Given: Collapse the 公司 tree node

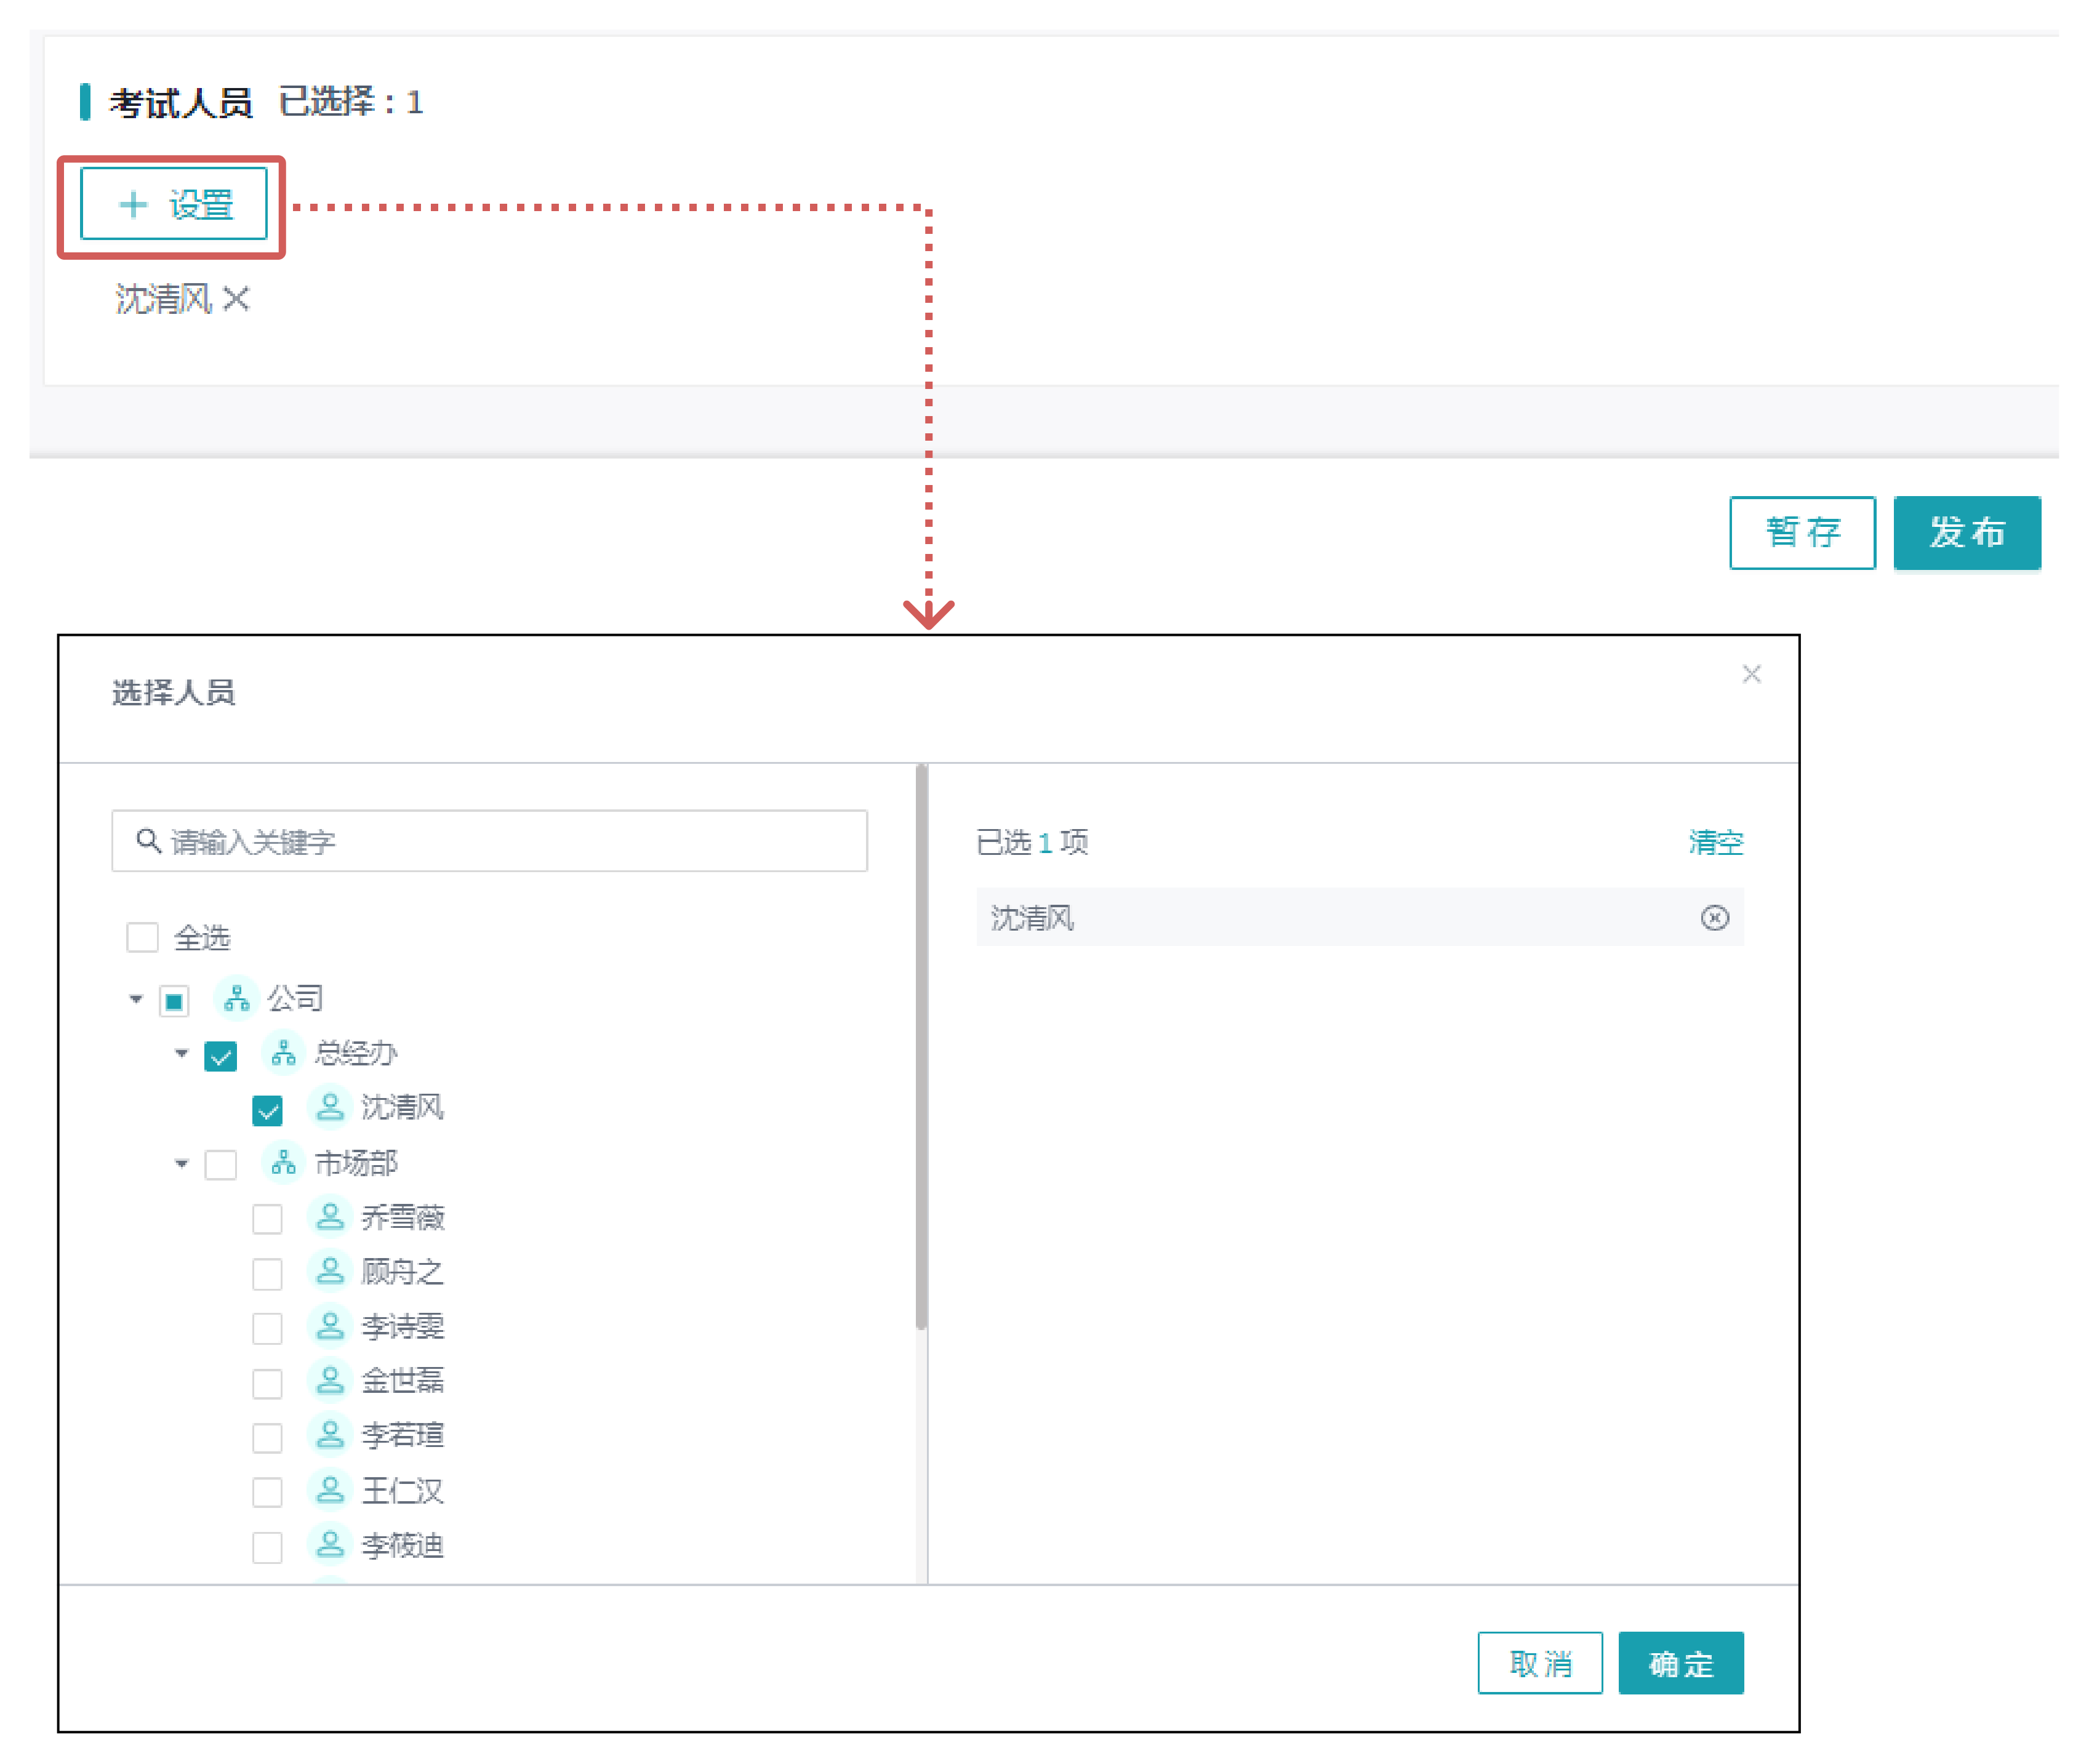Looking at the screenshot, I should (x=136, y=999).
